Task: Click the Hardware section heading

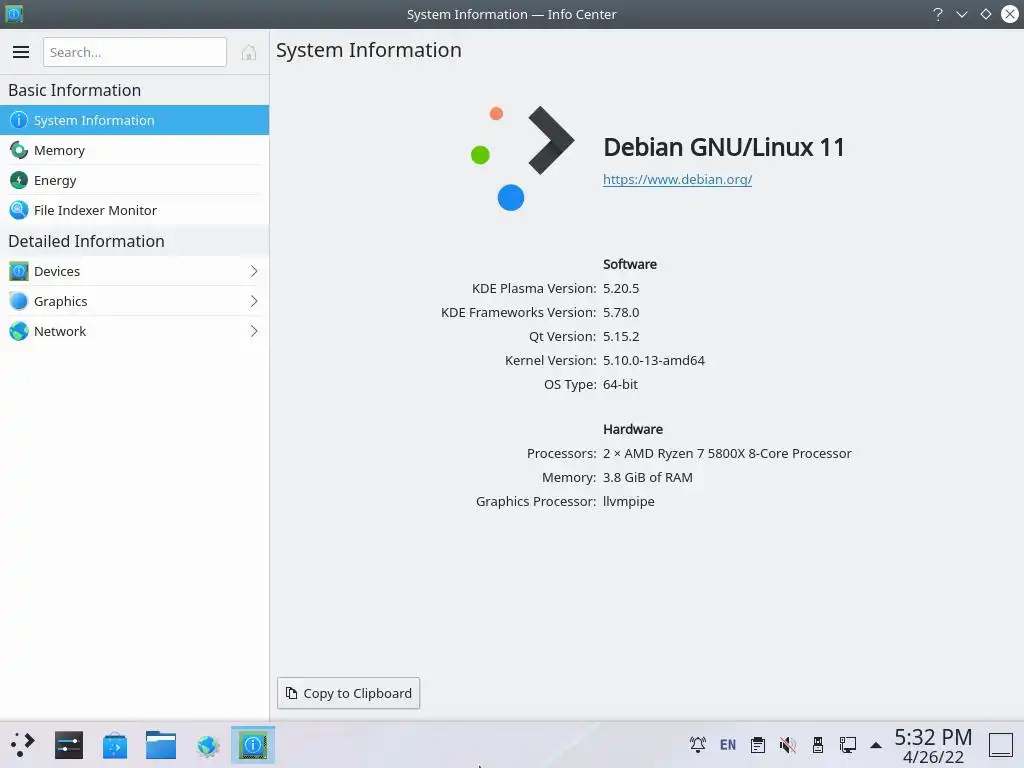Action: [x=633, y=430]
